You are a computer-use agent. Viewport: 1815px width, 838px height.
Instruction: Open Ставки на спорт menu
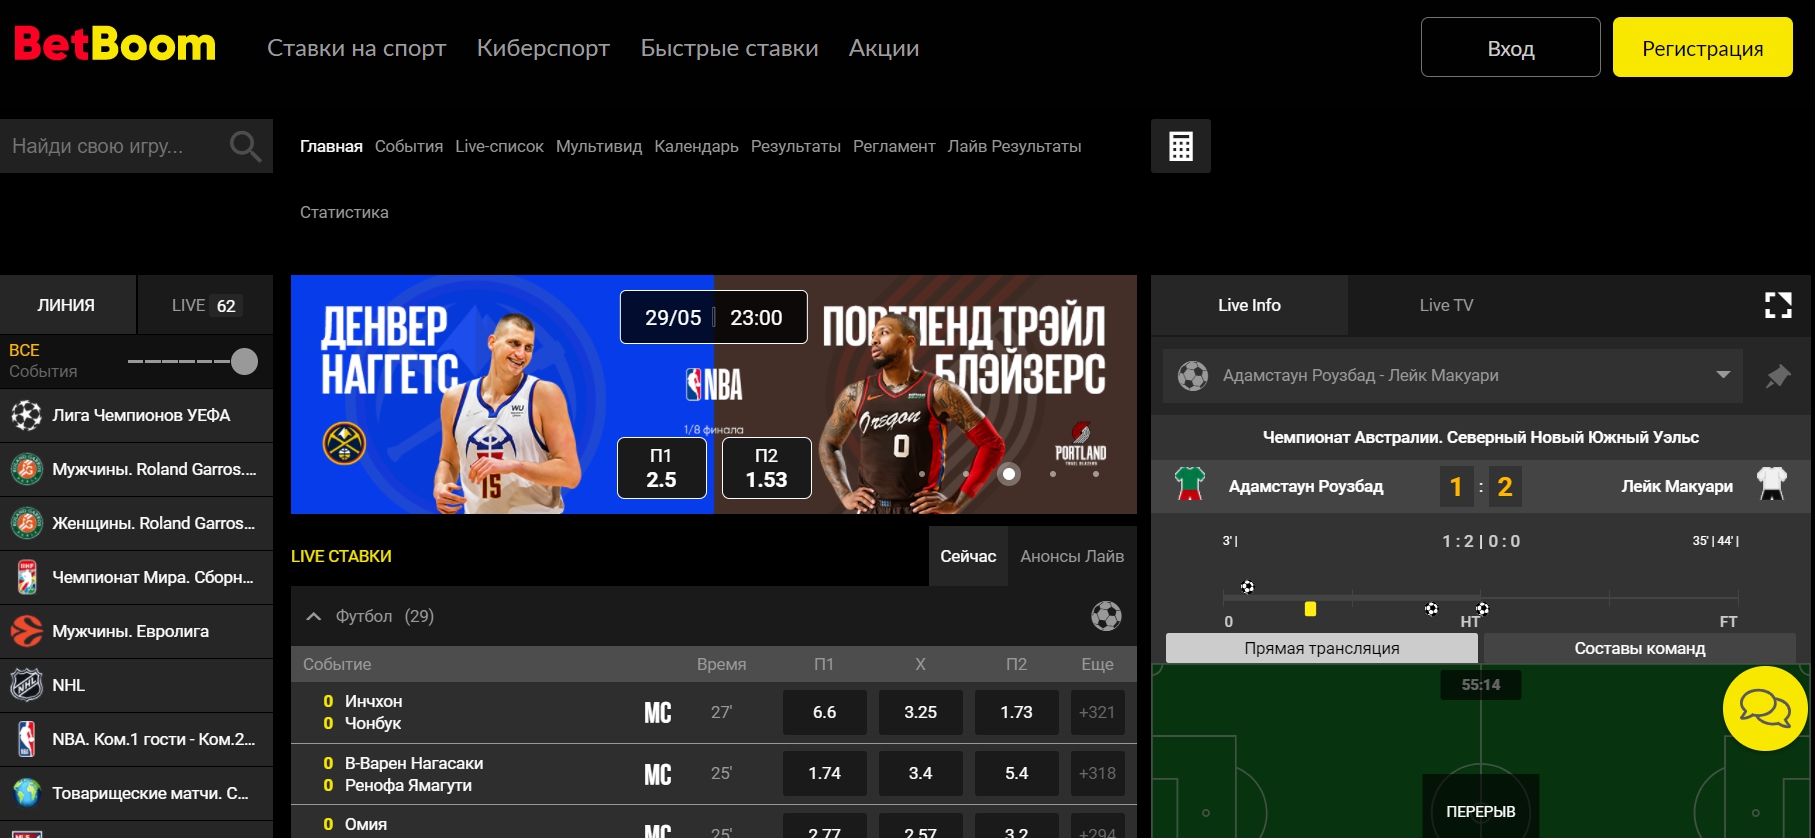356,48
